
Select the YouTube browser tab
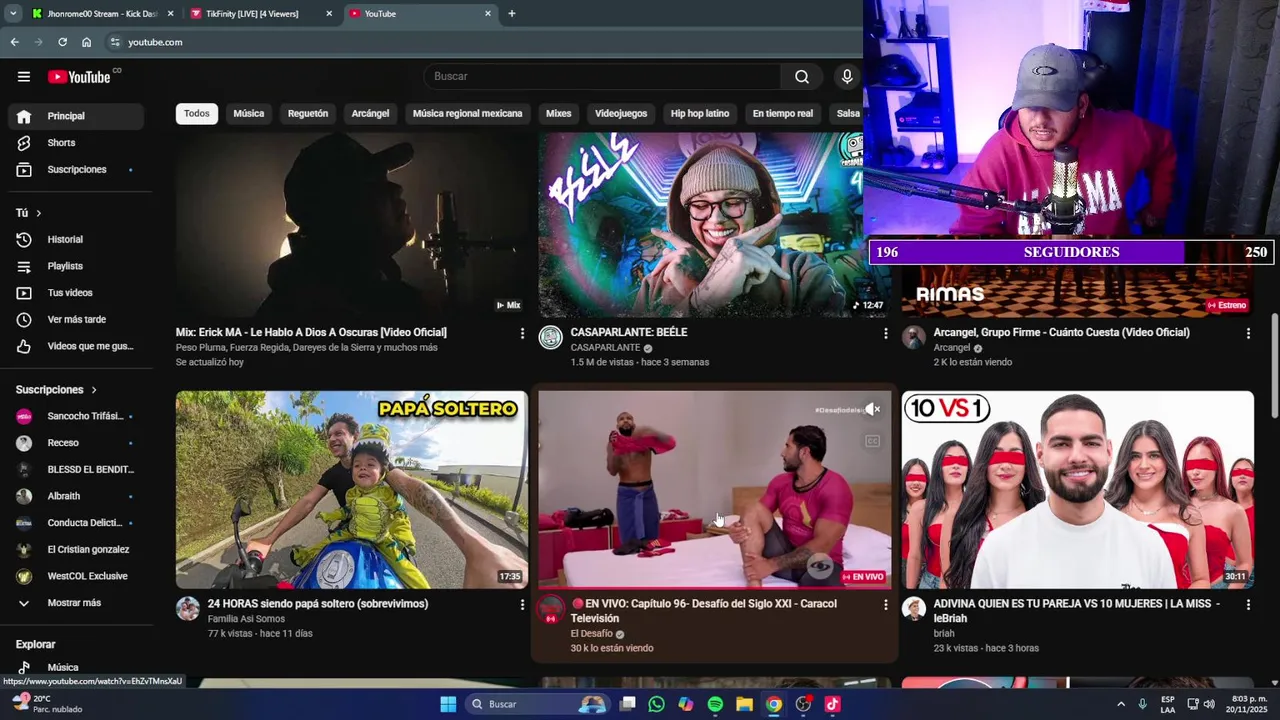click(419, 14)
